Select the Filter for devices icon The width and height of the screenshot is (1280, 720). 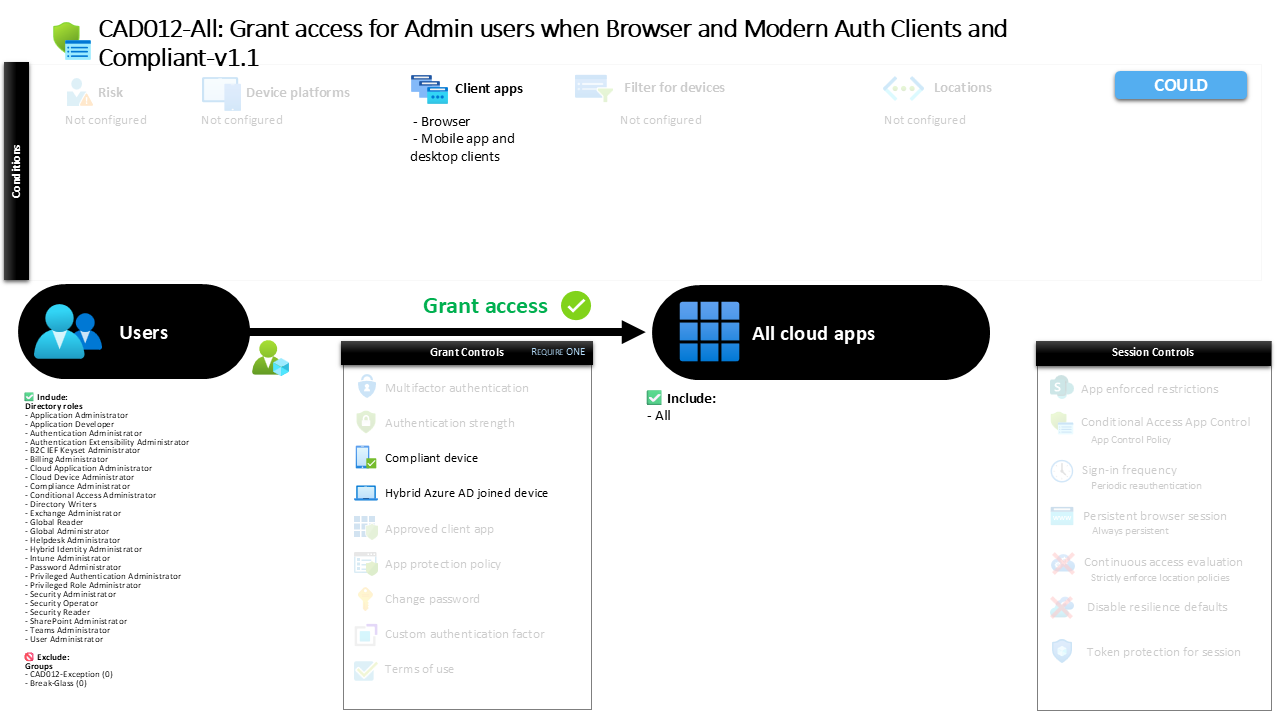point(592,88)
